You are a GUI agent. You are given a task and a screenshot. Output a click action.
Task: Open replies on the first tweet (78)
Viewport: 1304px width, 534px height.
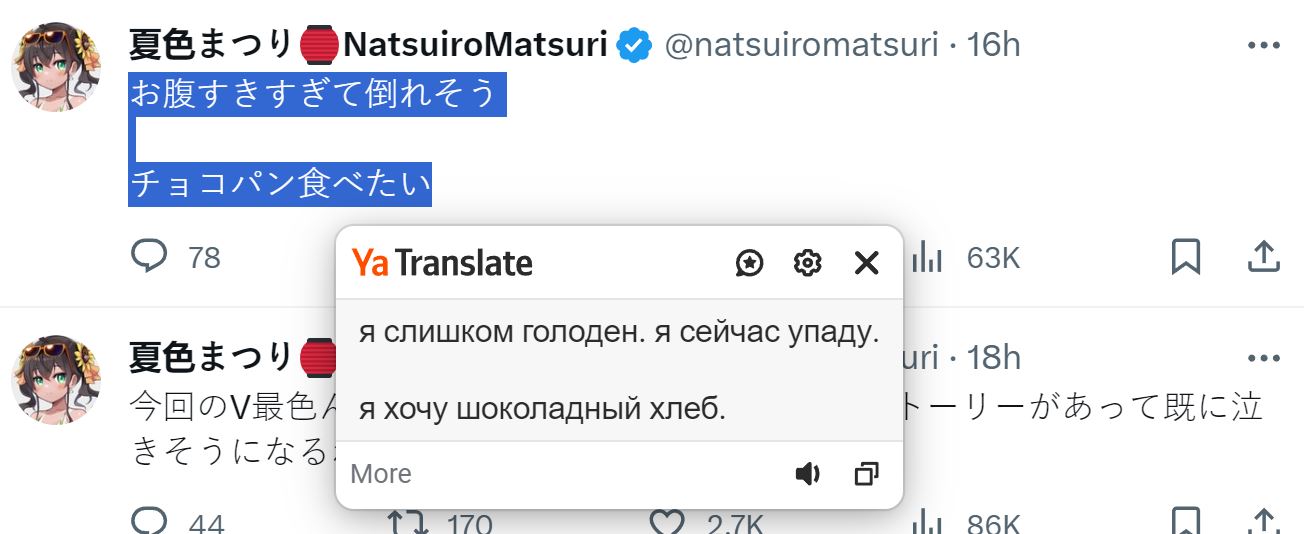[175, 257]
